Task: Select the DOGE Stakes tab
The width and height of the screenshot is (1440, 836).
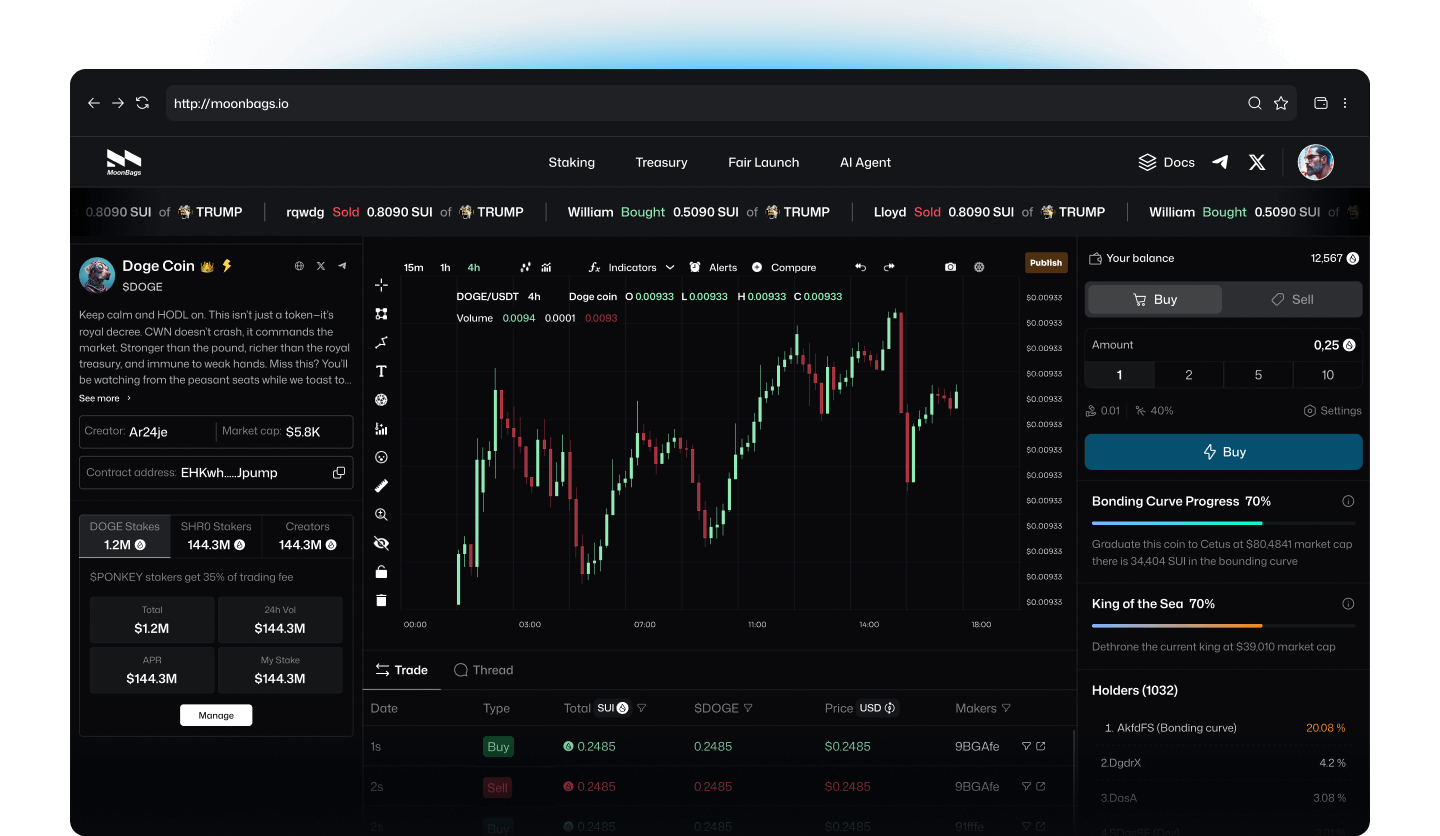Action: 125,536
